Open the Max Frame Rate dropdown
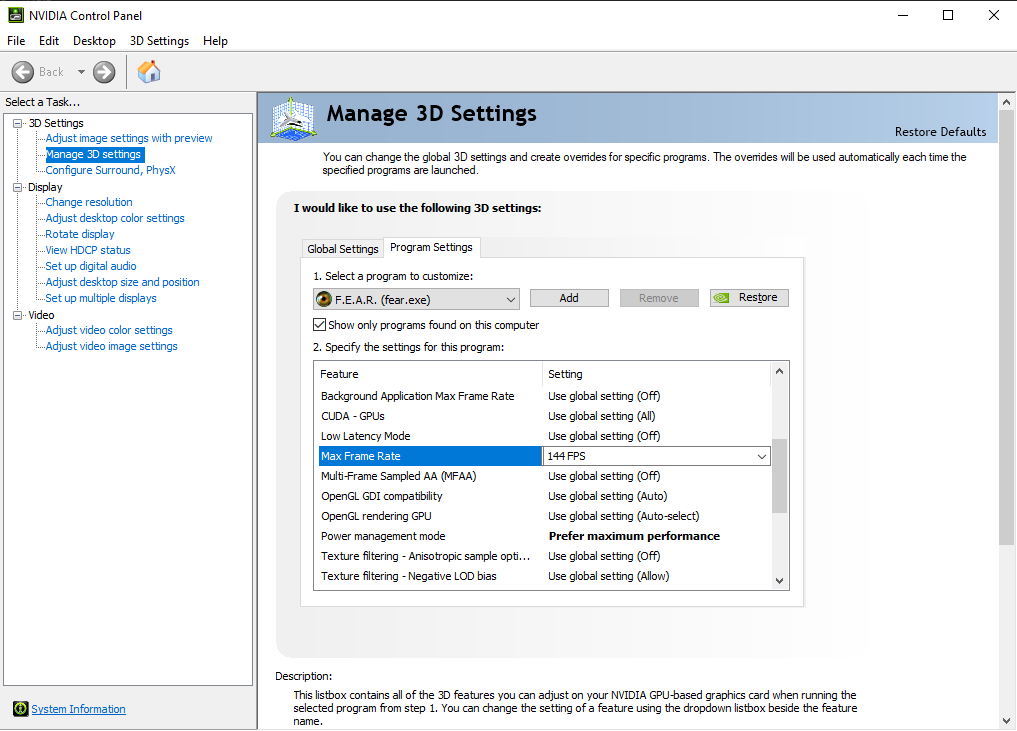Image resolution: width=1017 pixels, height=731 pixels. pos(762,456)
